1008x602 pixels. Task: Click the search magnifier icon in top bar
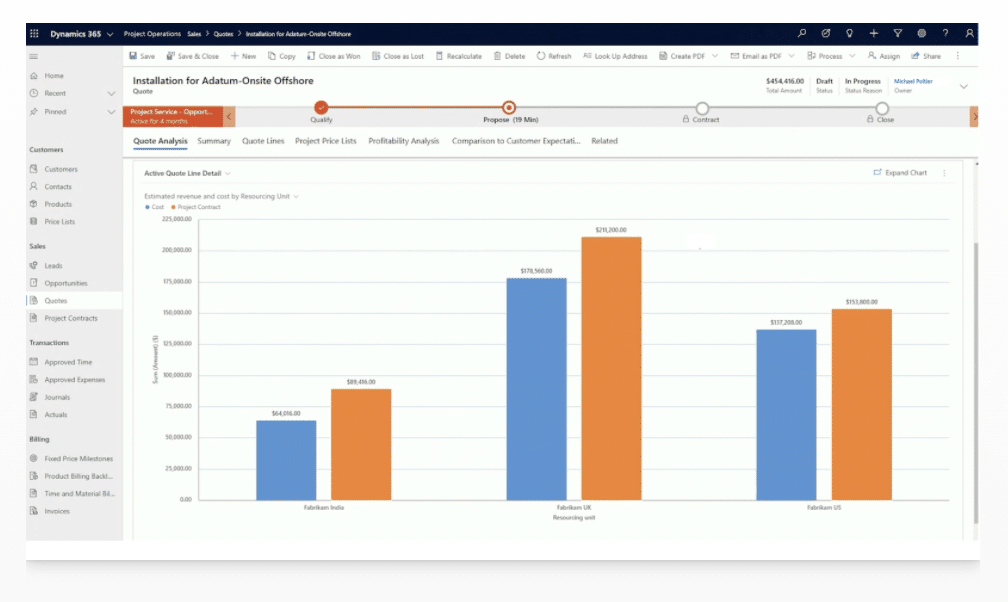tap(802, 33)
